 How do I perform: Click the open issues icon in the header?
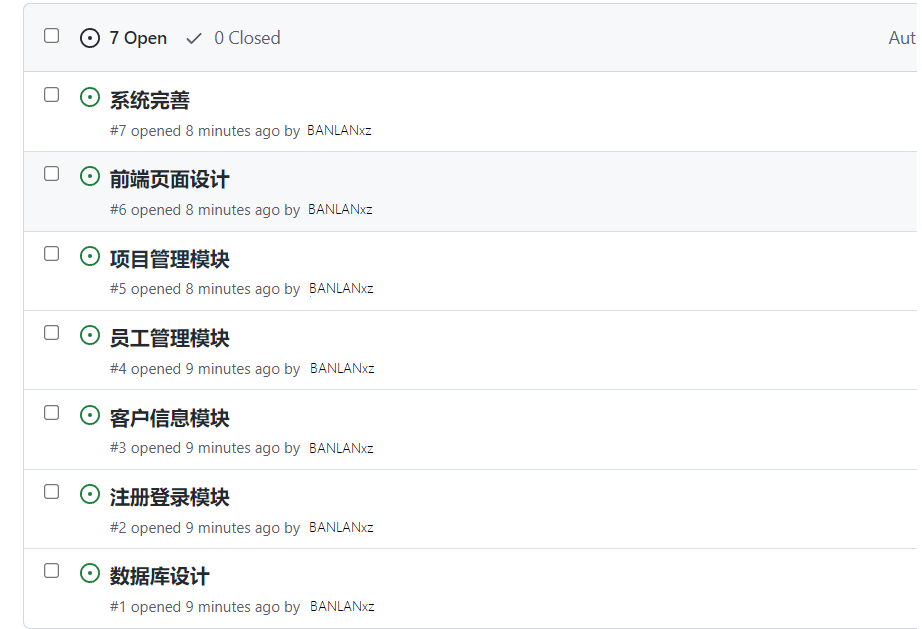[x=90, y=39]
